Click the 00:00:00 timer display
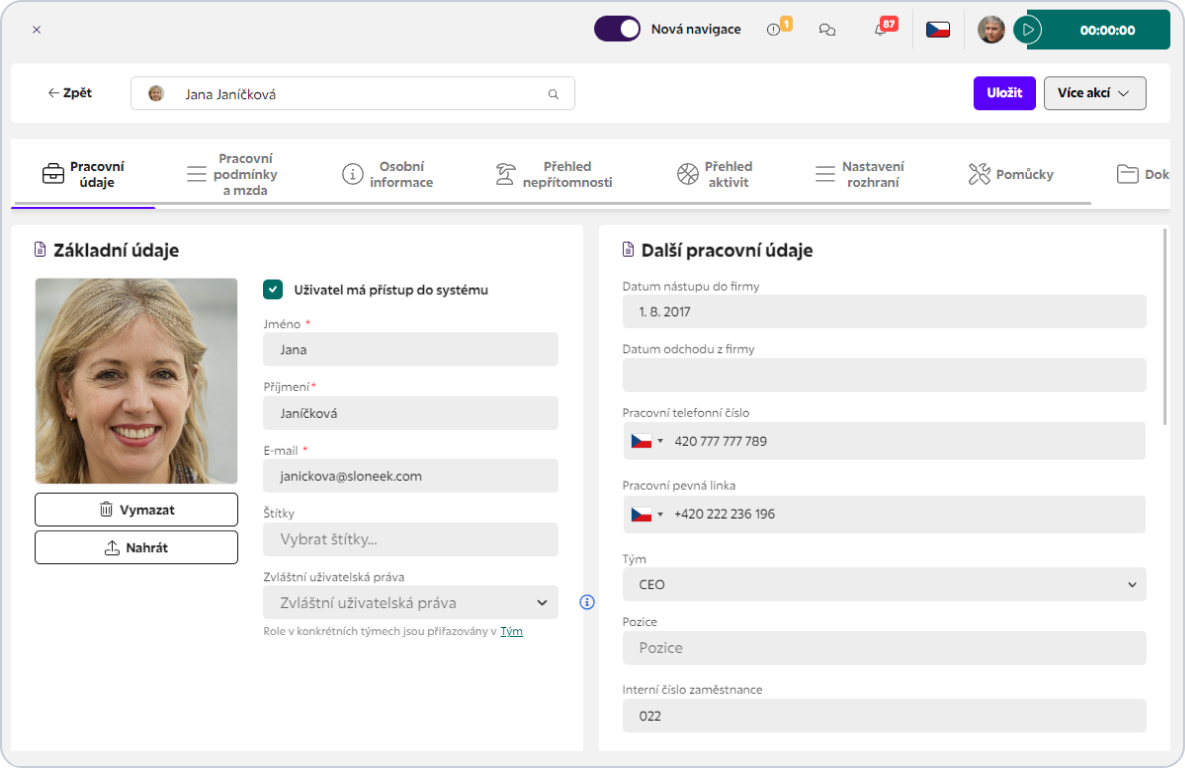This screenshot has height=768, width=1185. coord(1106,30)
